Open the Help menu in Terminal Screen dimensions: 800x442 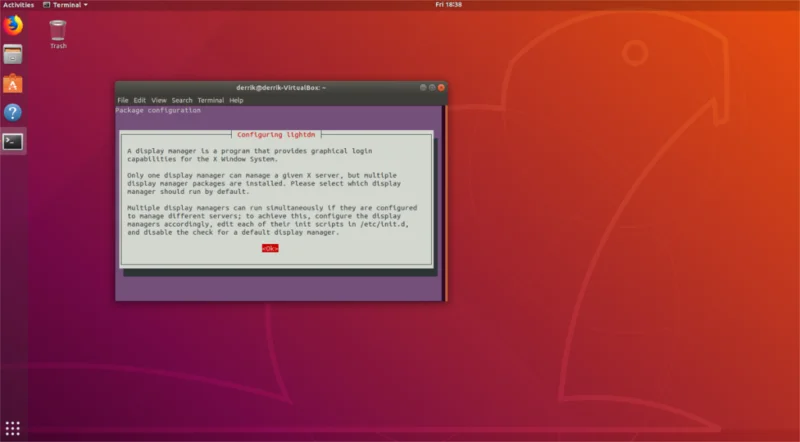(x=236, y=100)
